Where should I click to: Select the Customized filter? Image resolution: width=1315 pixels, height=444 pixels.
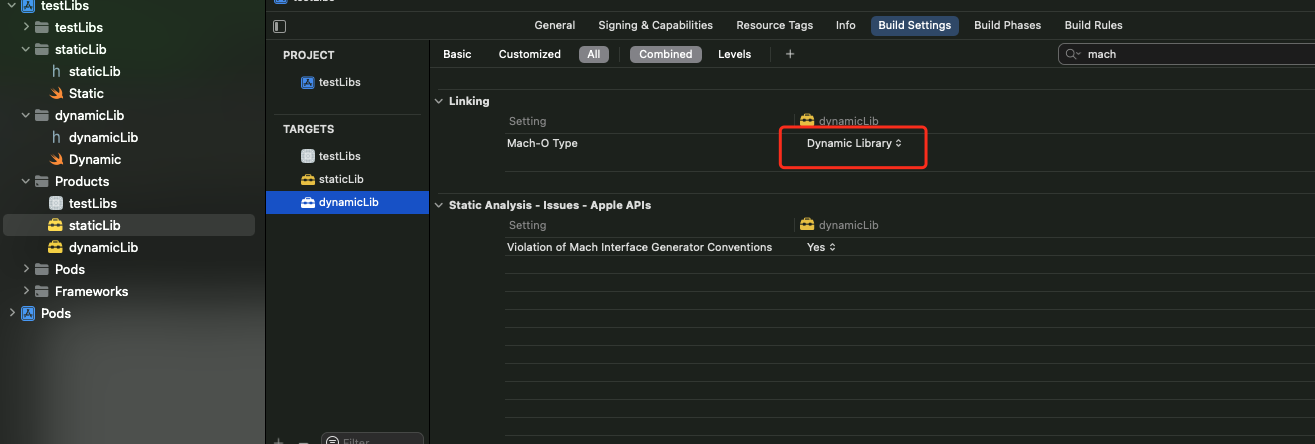point(530,54)
